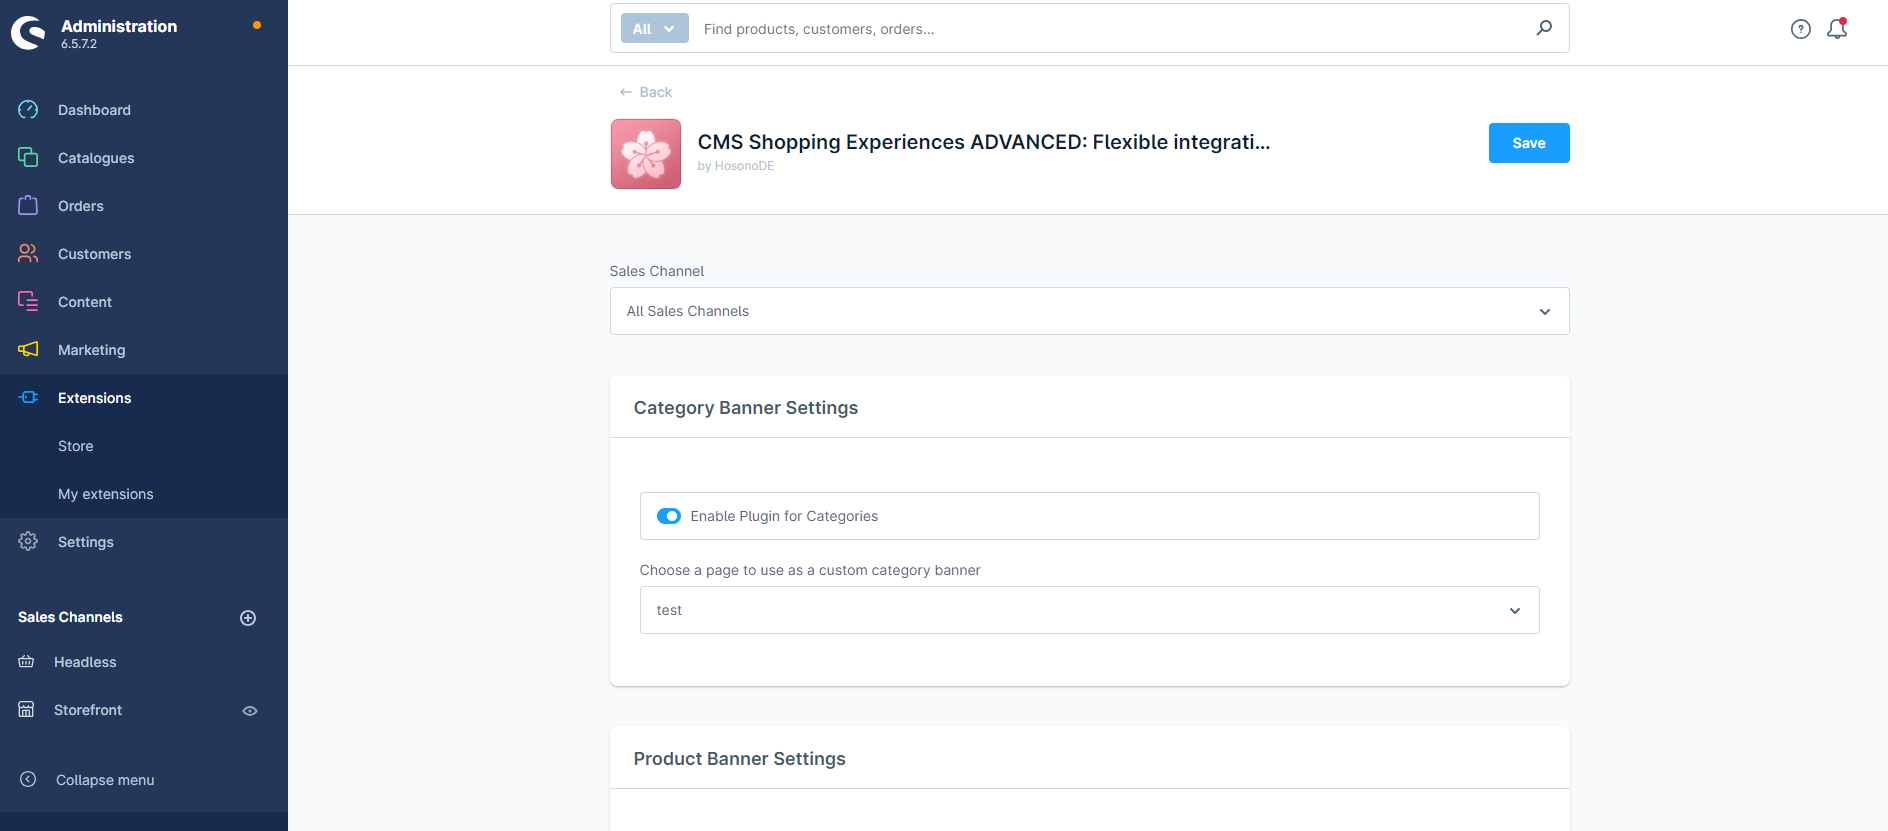Click the plugin title heading text
Screen dimensions: 1888x831
pos(984,142)
